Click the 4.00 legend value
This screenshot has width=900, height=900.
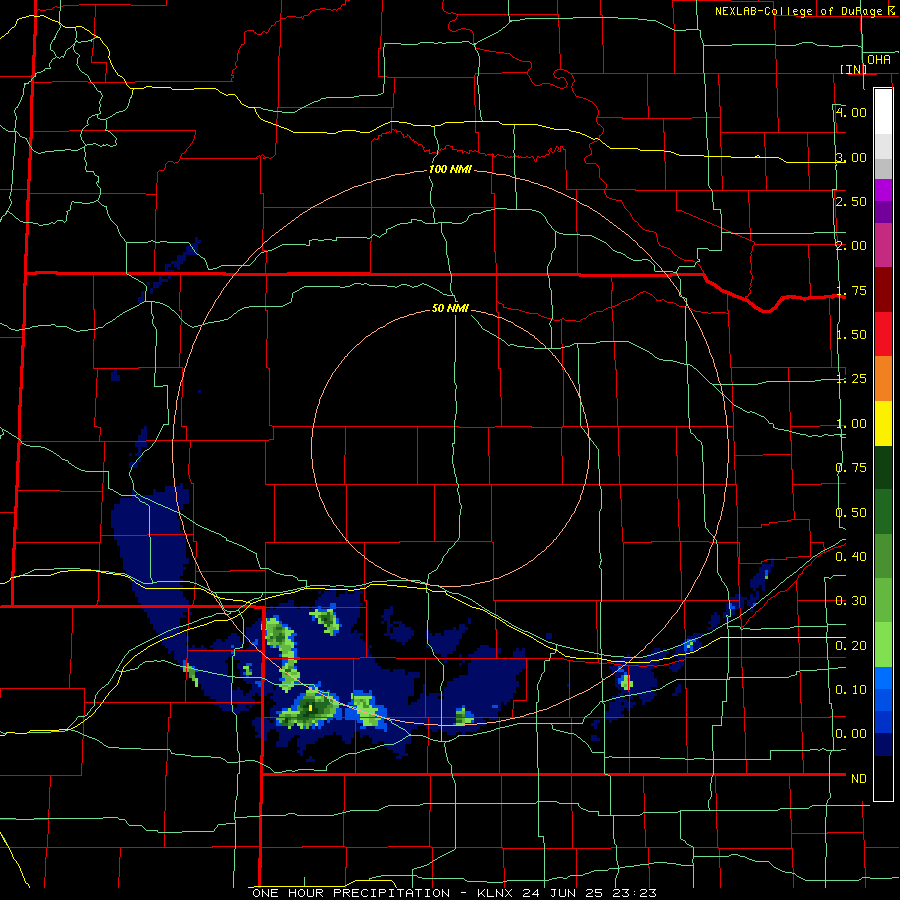(851, 112)
